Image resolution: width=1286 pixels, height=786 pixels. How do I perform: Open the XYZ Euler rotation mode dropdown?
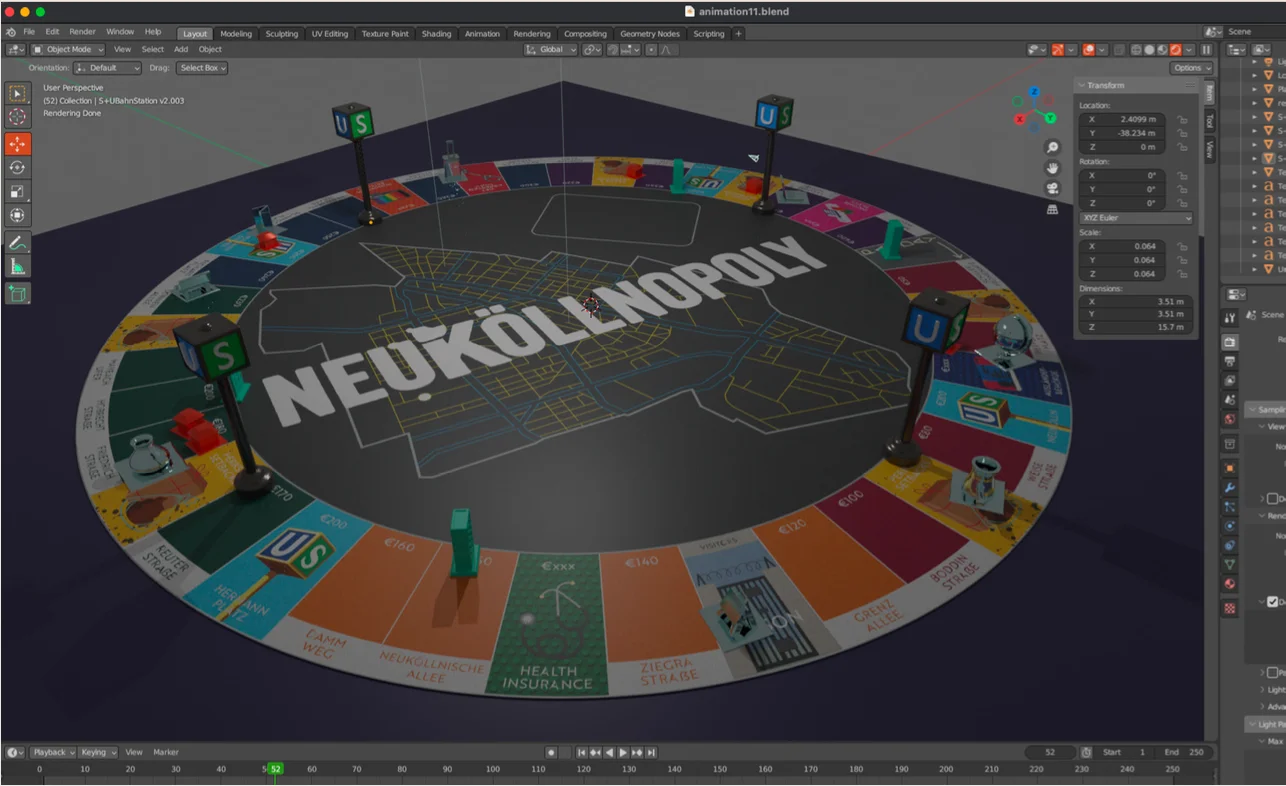pos(1136,218)
